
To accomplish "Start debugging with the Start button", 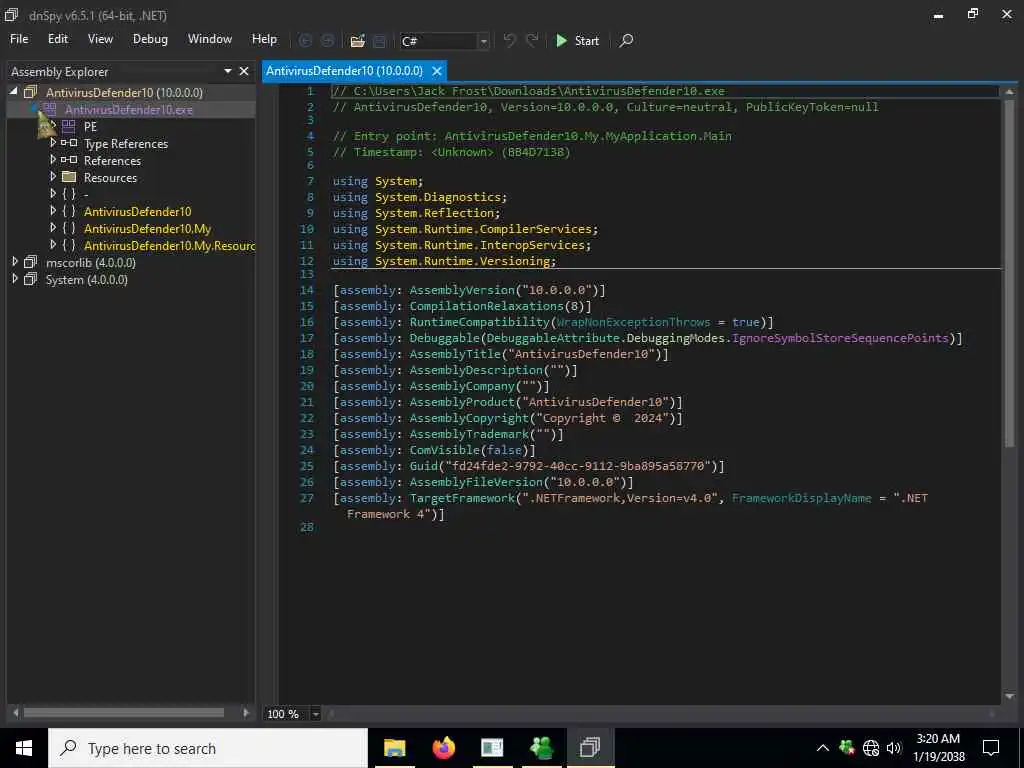I will (x=577, y=40).
